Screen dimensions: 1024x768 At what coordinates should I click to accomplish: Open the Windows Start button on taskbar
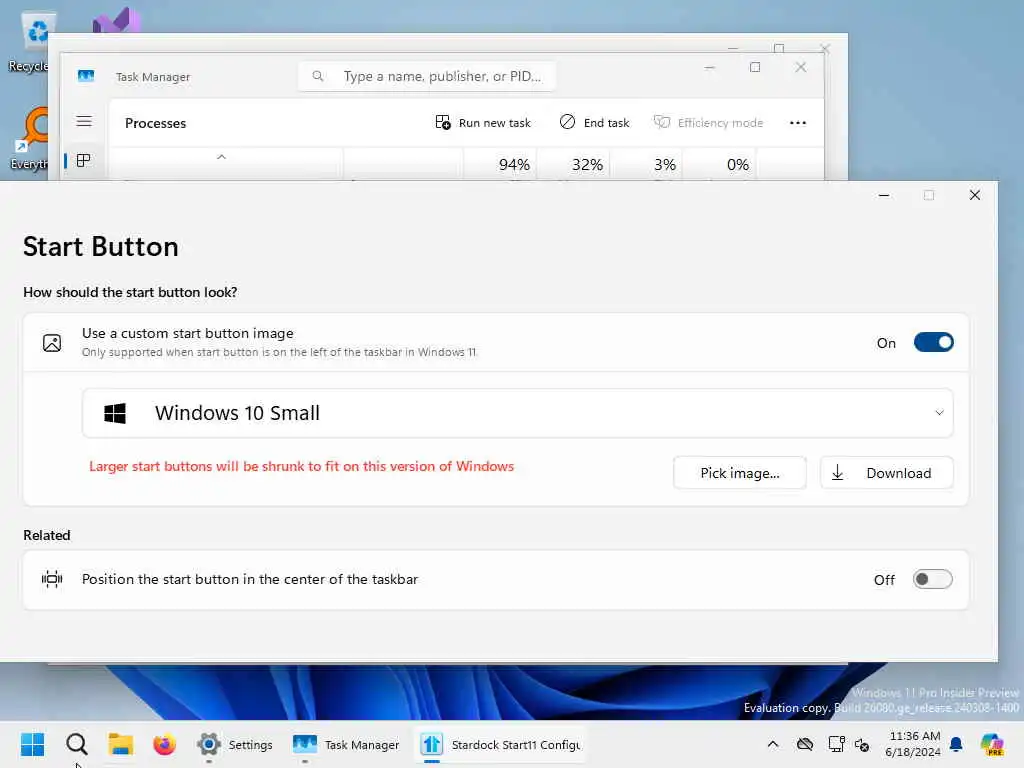[x=32, y=744]
